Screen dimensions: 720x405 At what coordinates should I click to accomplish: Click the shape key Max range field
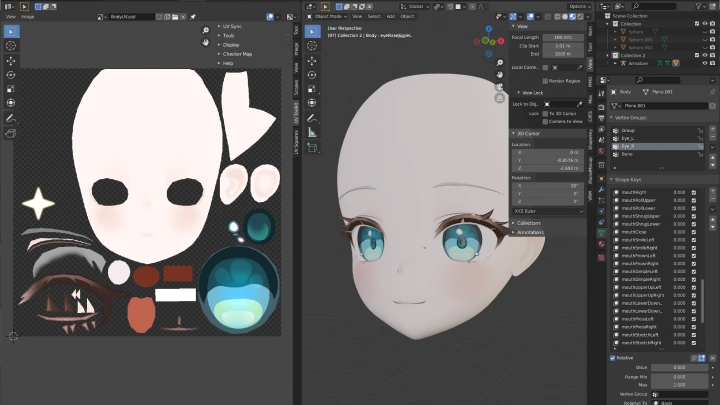point(680,385)
